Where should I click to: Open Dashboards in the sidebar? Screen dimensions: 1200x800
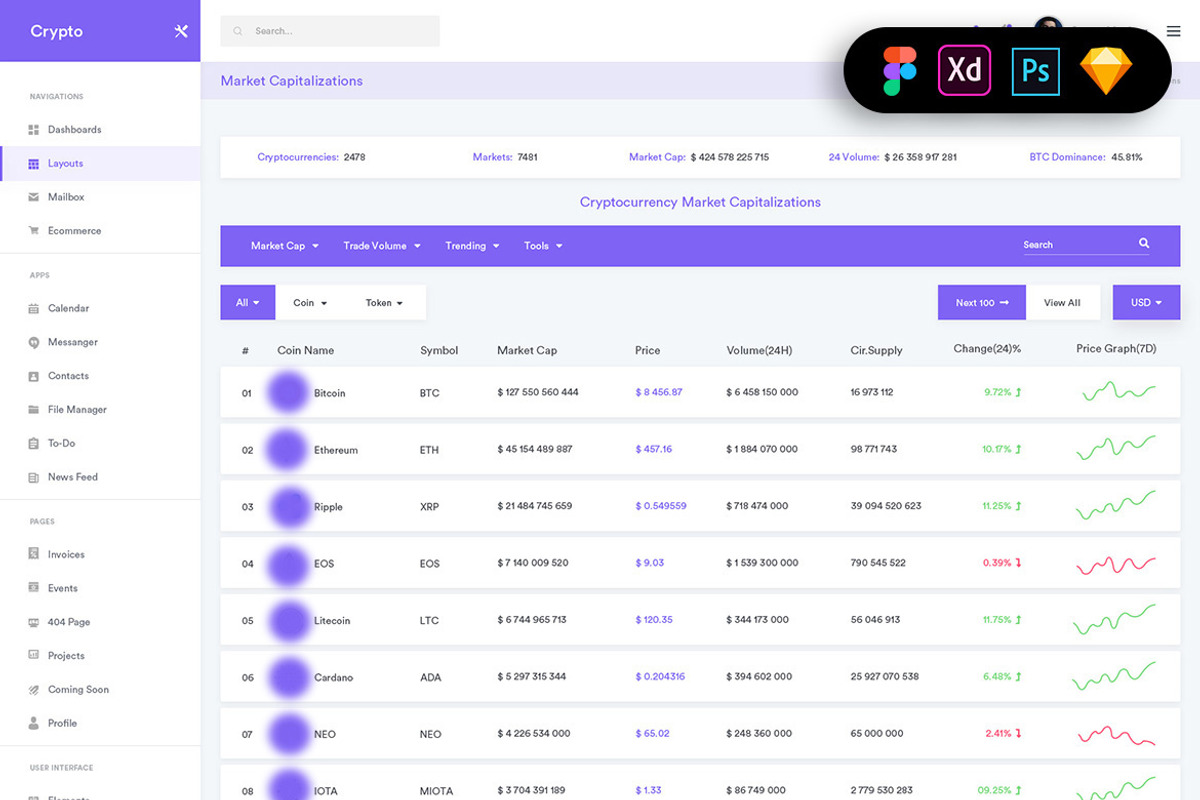click(x=74, y=130)
